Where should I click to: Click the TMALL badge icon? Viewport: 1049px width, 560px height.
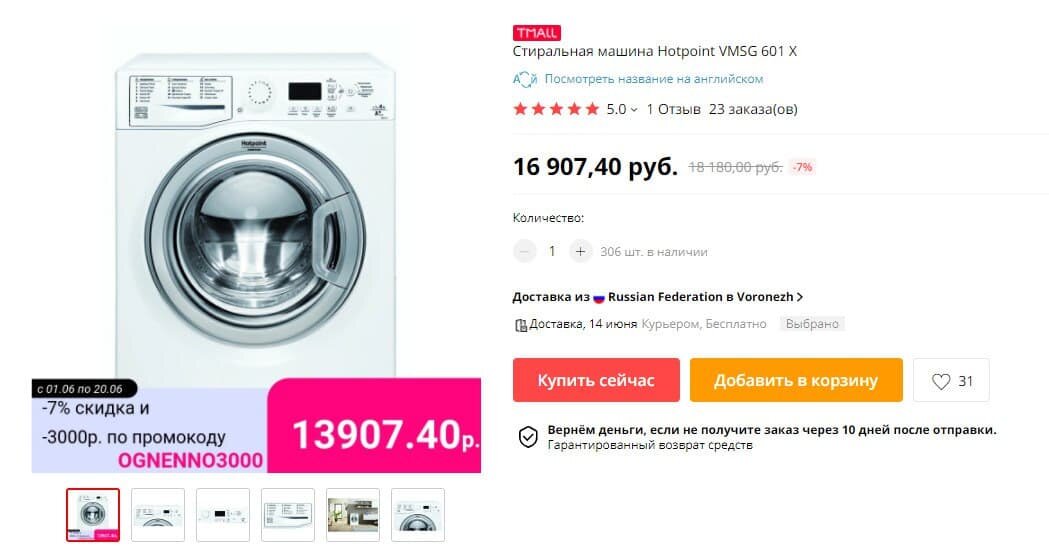[x=537, y=32]
